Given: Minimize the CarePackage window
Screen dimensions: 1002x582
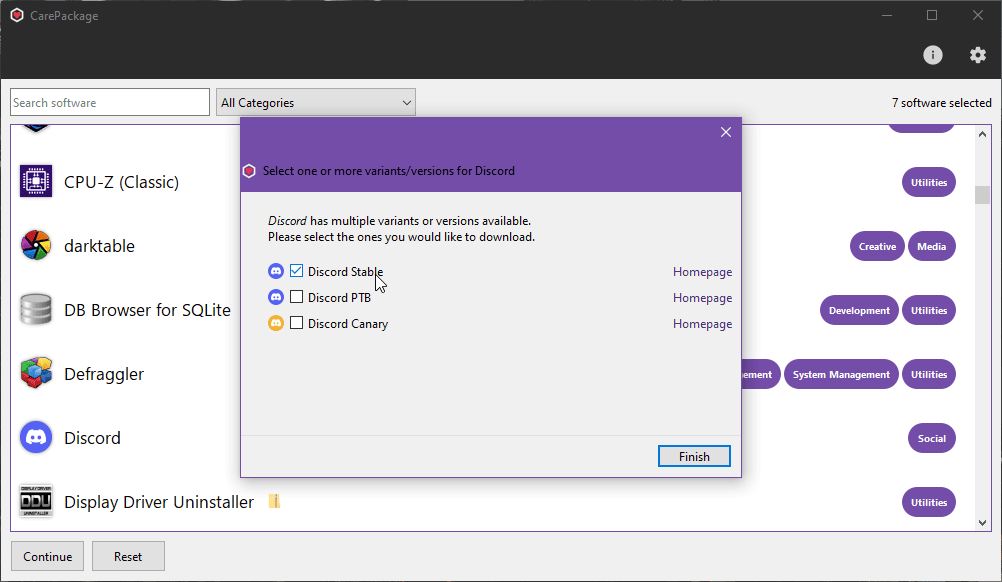Looking at the screenshot, I should point(887,15).
